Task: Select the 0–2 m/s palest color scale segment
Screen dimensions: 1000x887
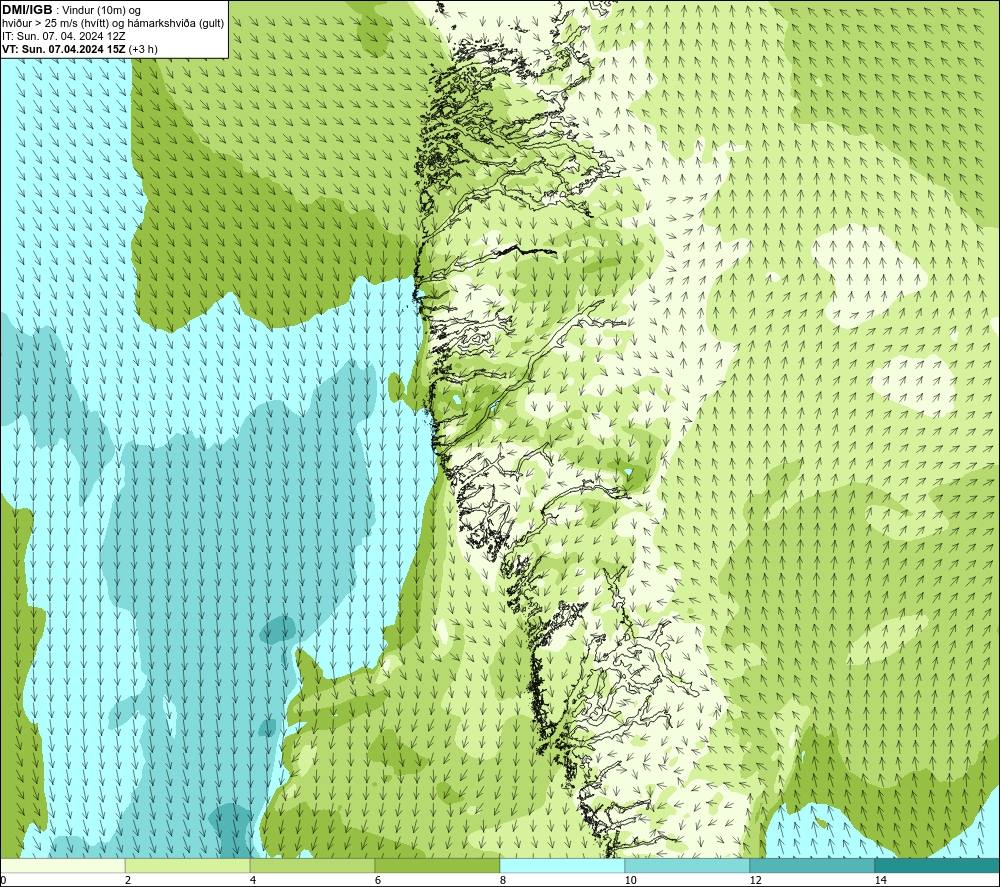Action: [62, 865]
